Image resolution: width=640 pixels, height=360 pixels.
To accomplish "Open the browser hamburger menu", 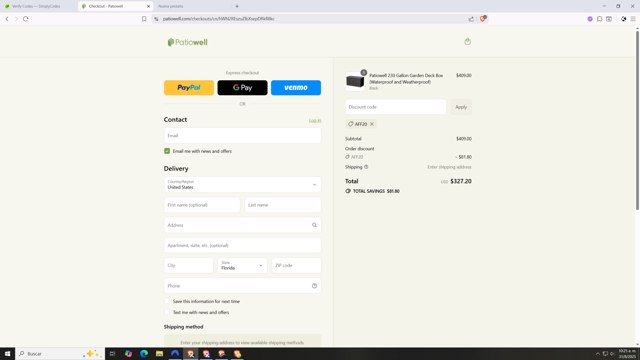I will (x=633, y=19).
